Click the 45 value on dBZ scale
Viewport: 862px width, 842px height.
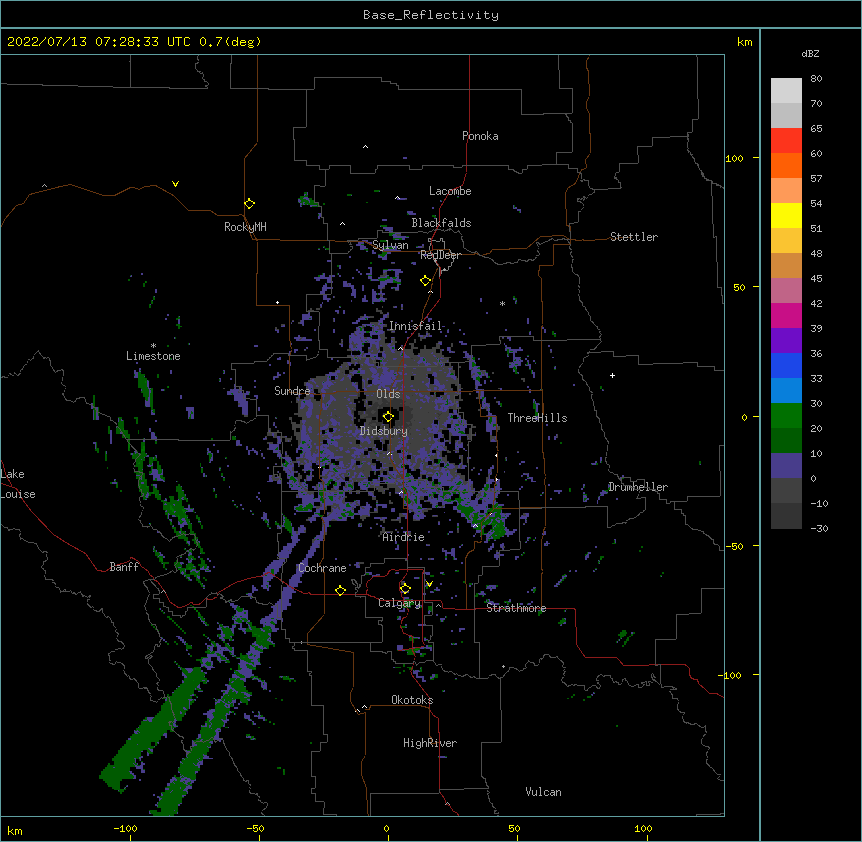(x=816, y=279)
